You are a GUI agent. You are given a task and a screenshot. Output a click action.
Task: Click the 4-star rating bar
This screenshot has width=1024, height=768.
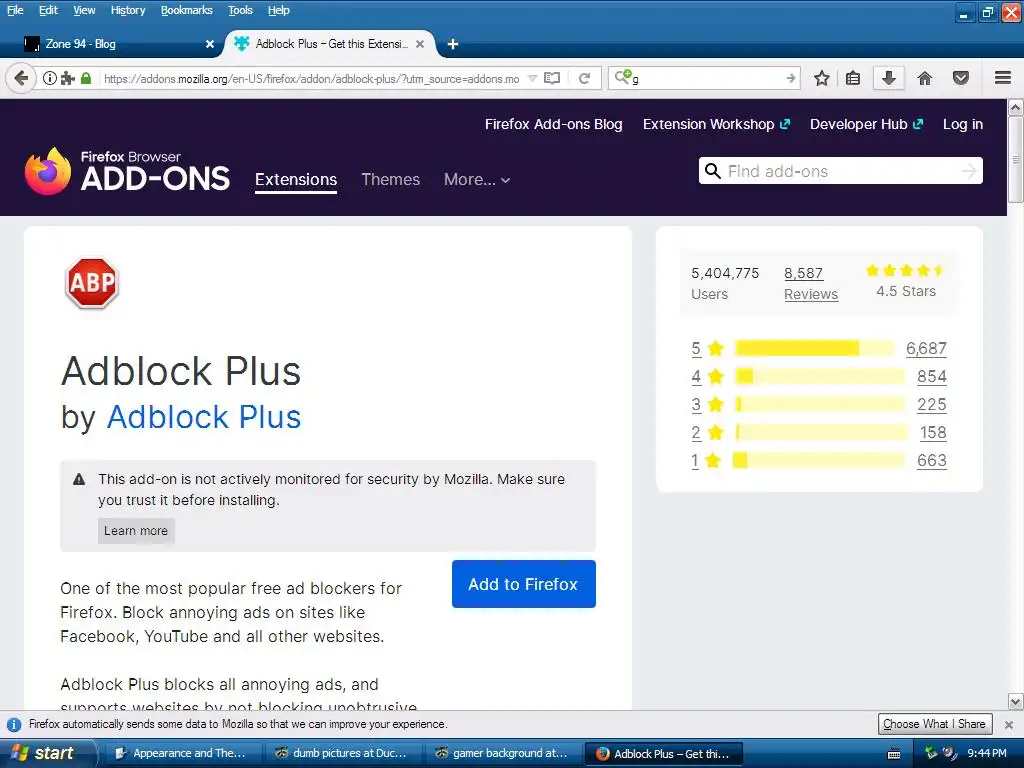point(820,376)
